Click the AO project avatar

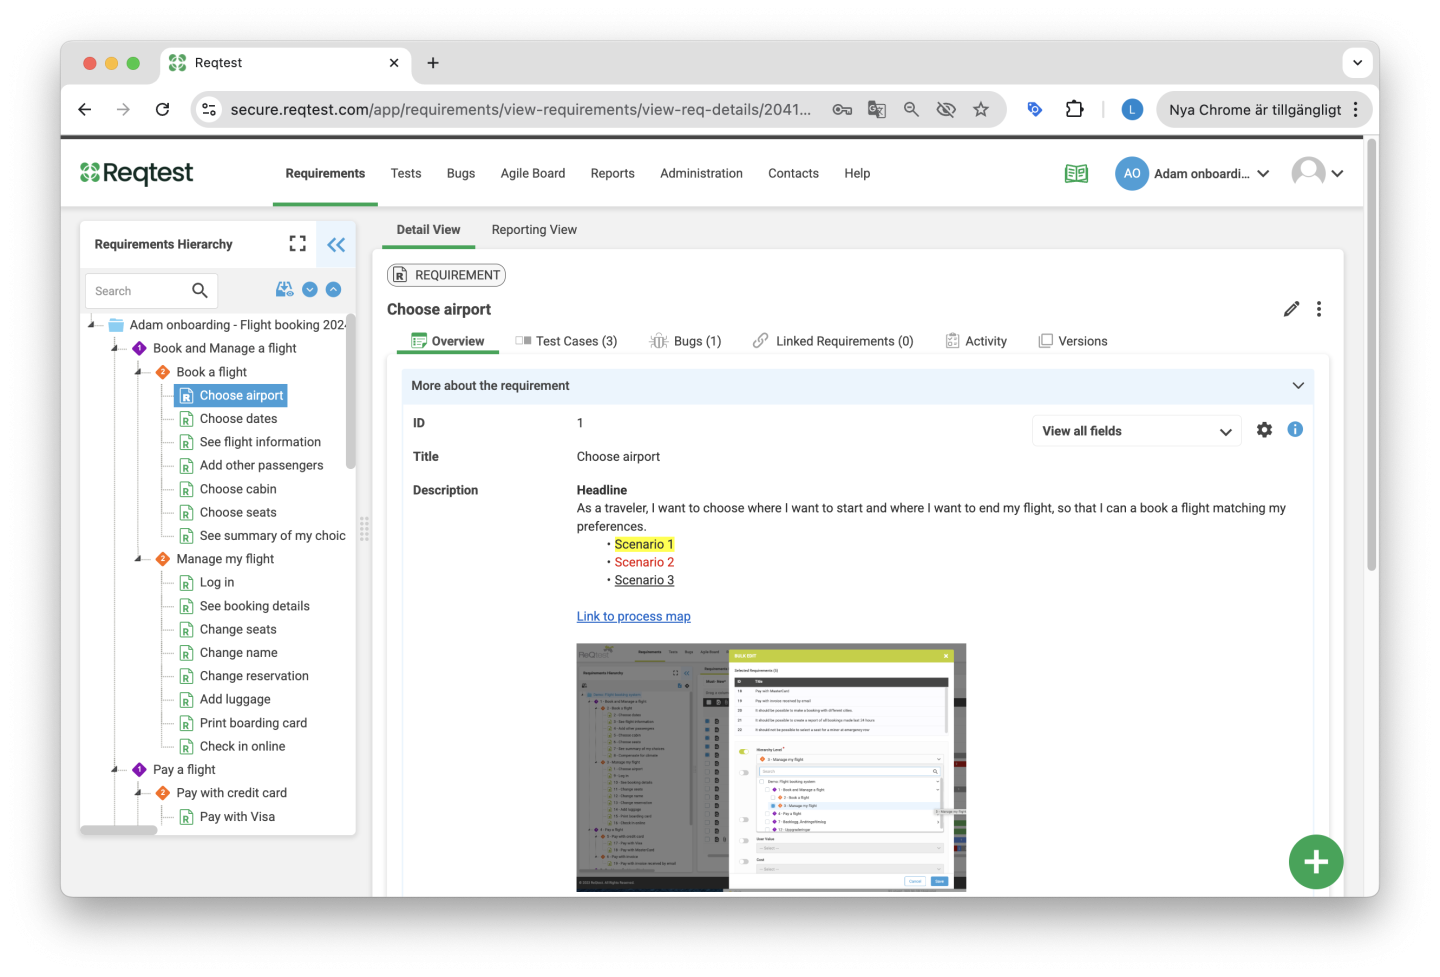coord(1131,173)
